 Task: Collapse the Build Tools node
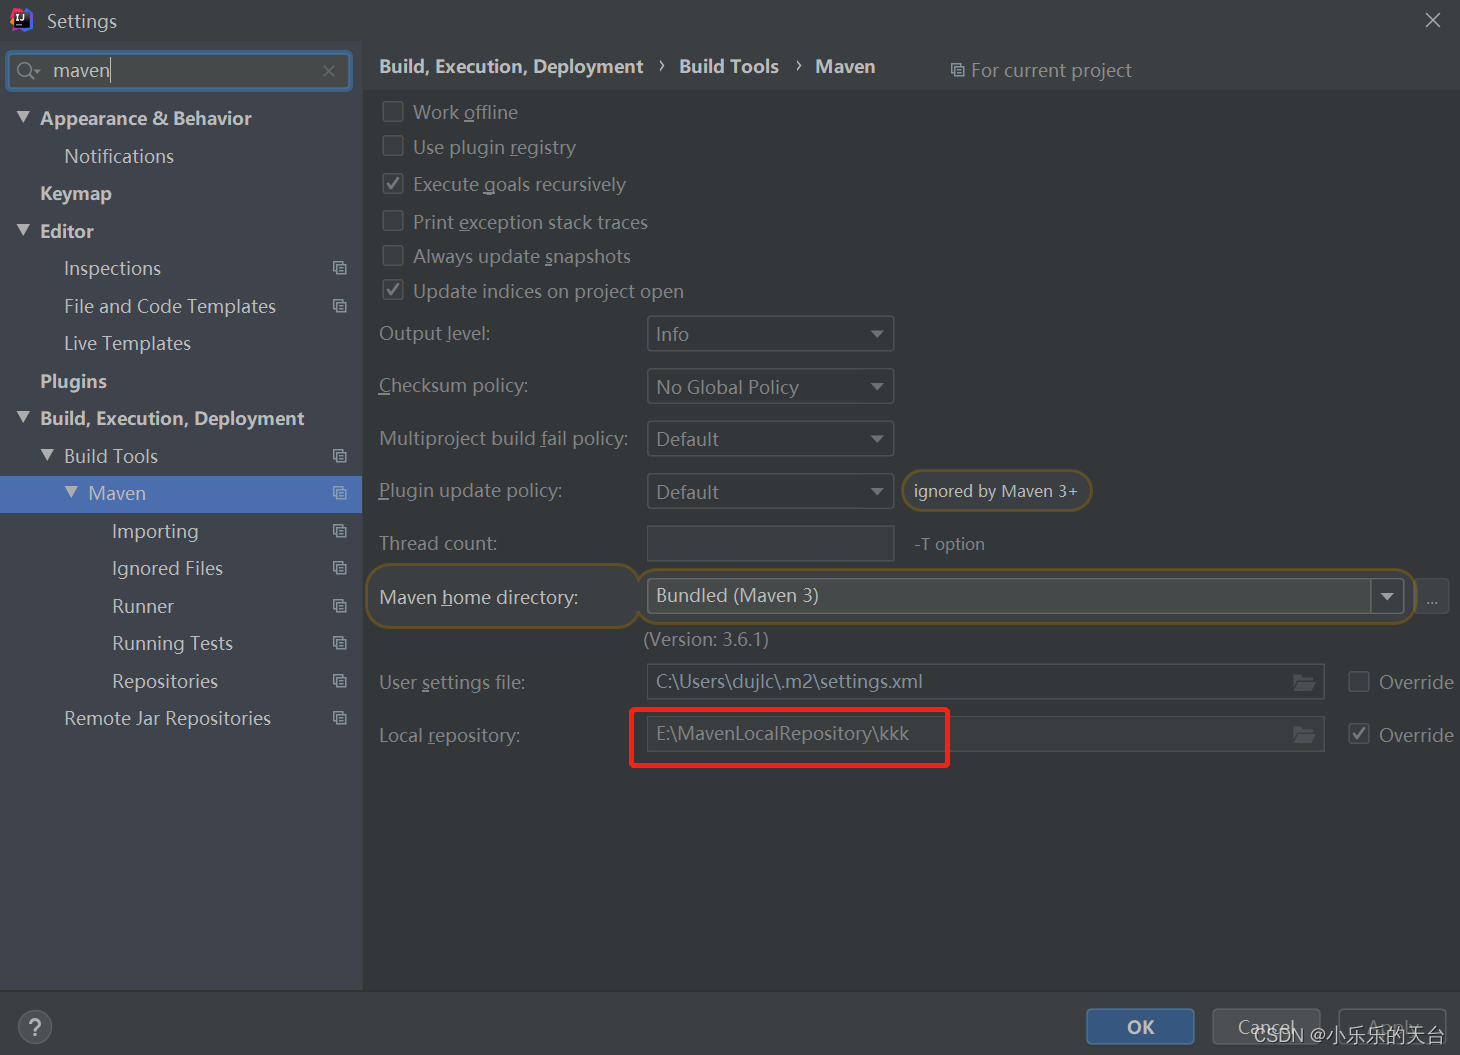tap(47, 455)
